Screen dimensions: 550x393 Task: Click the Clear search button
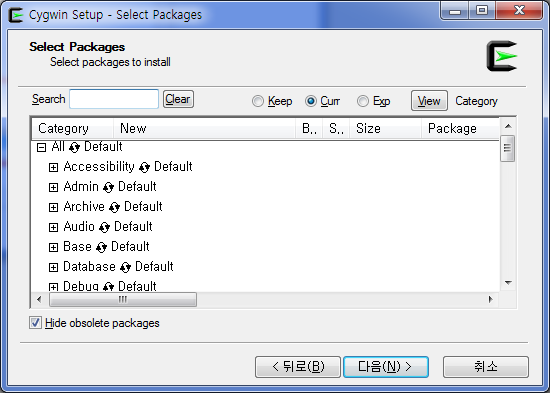178,99
